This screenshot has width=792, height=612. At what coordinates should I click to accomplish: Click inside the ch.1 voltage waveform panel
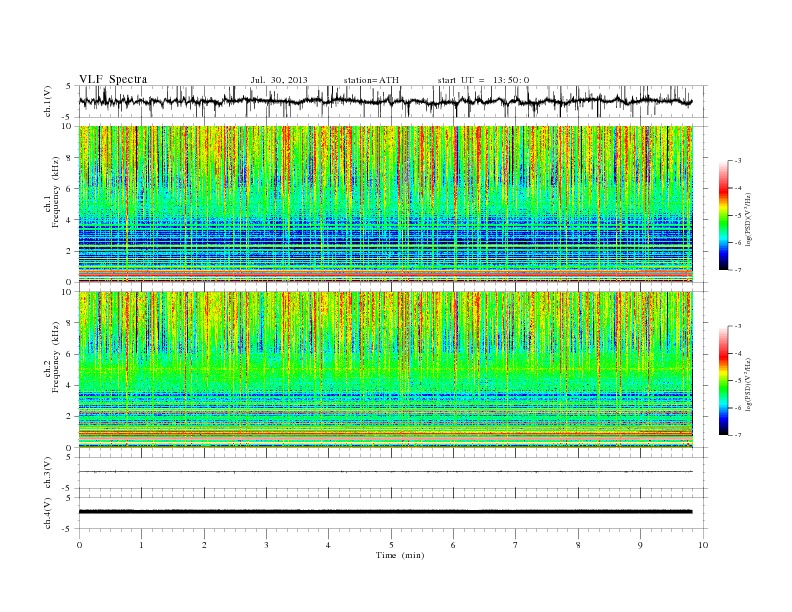pyautogui.click(x=393, y=101)
